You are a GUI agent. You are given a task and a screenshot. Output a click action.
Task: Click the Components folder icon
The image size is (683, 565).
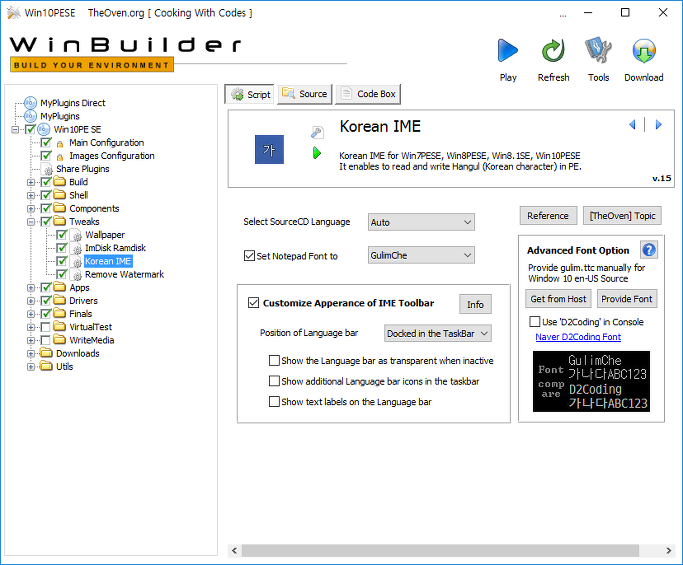point(59,208)
